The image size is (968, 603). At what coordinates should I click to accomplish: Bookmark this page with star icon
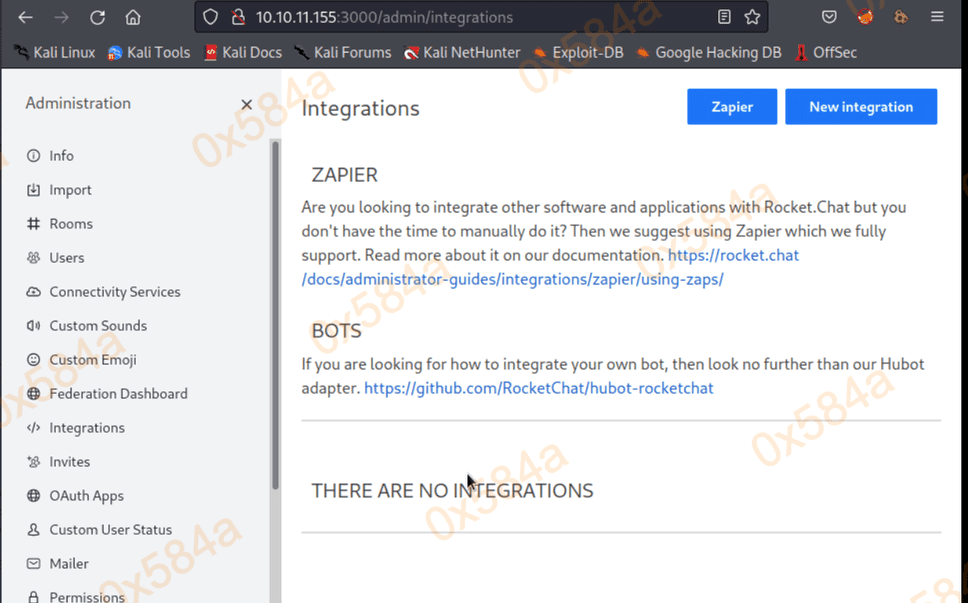752,17
